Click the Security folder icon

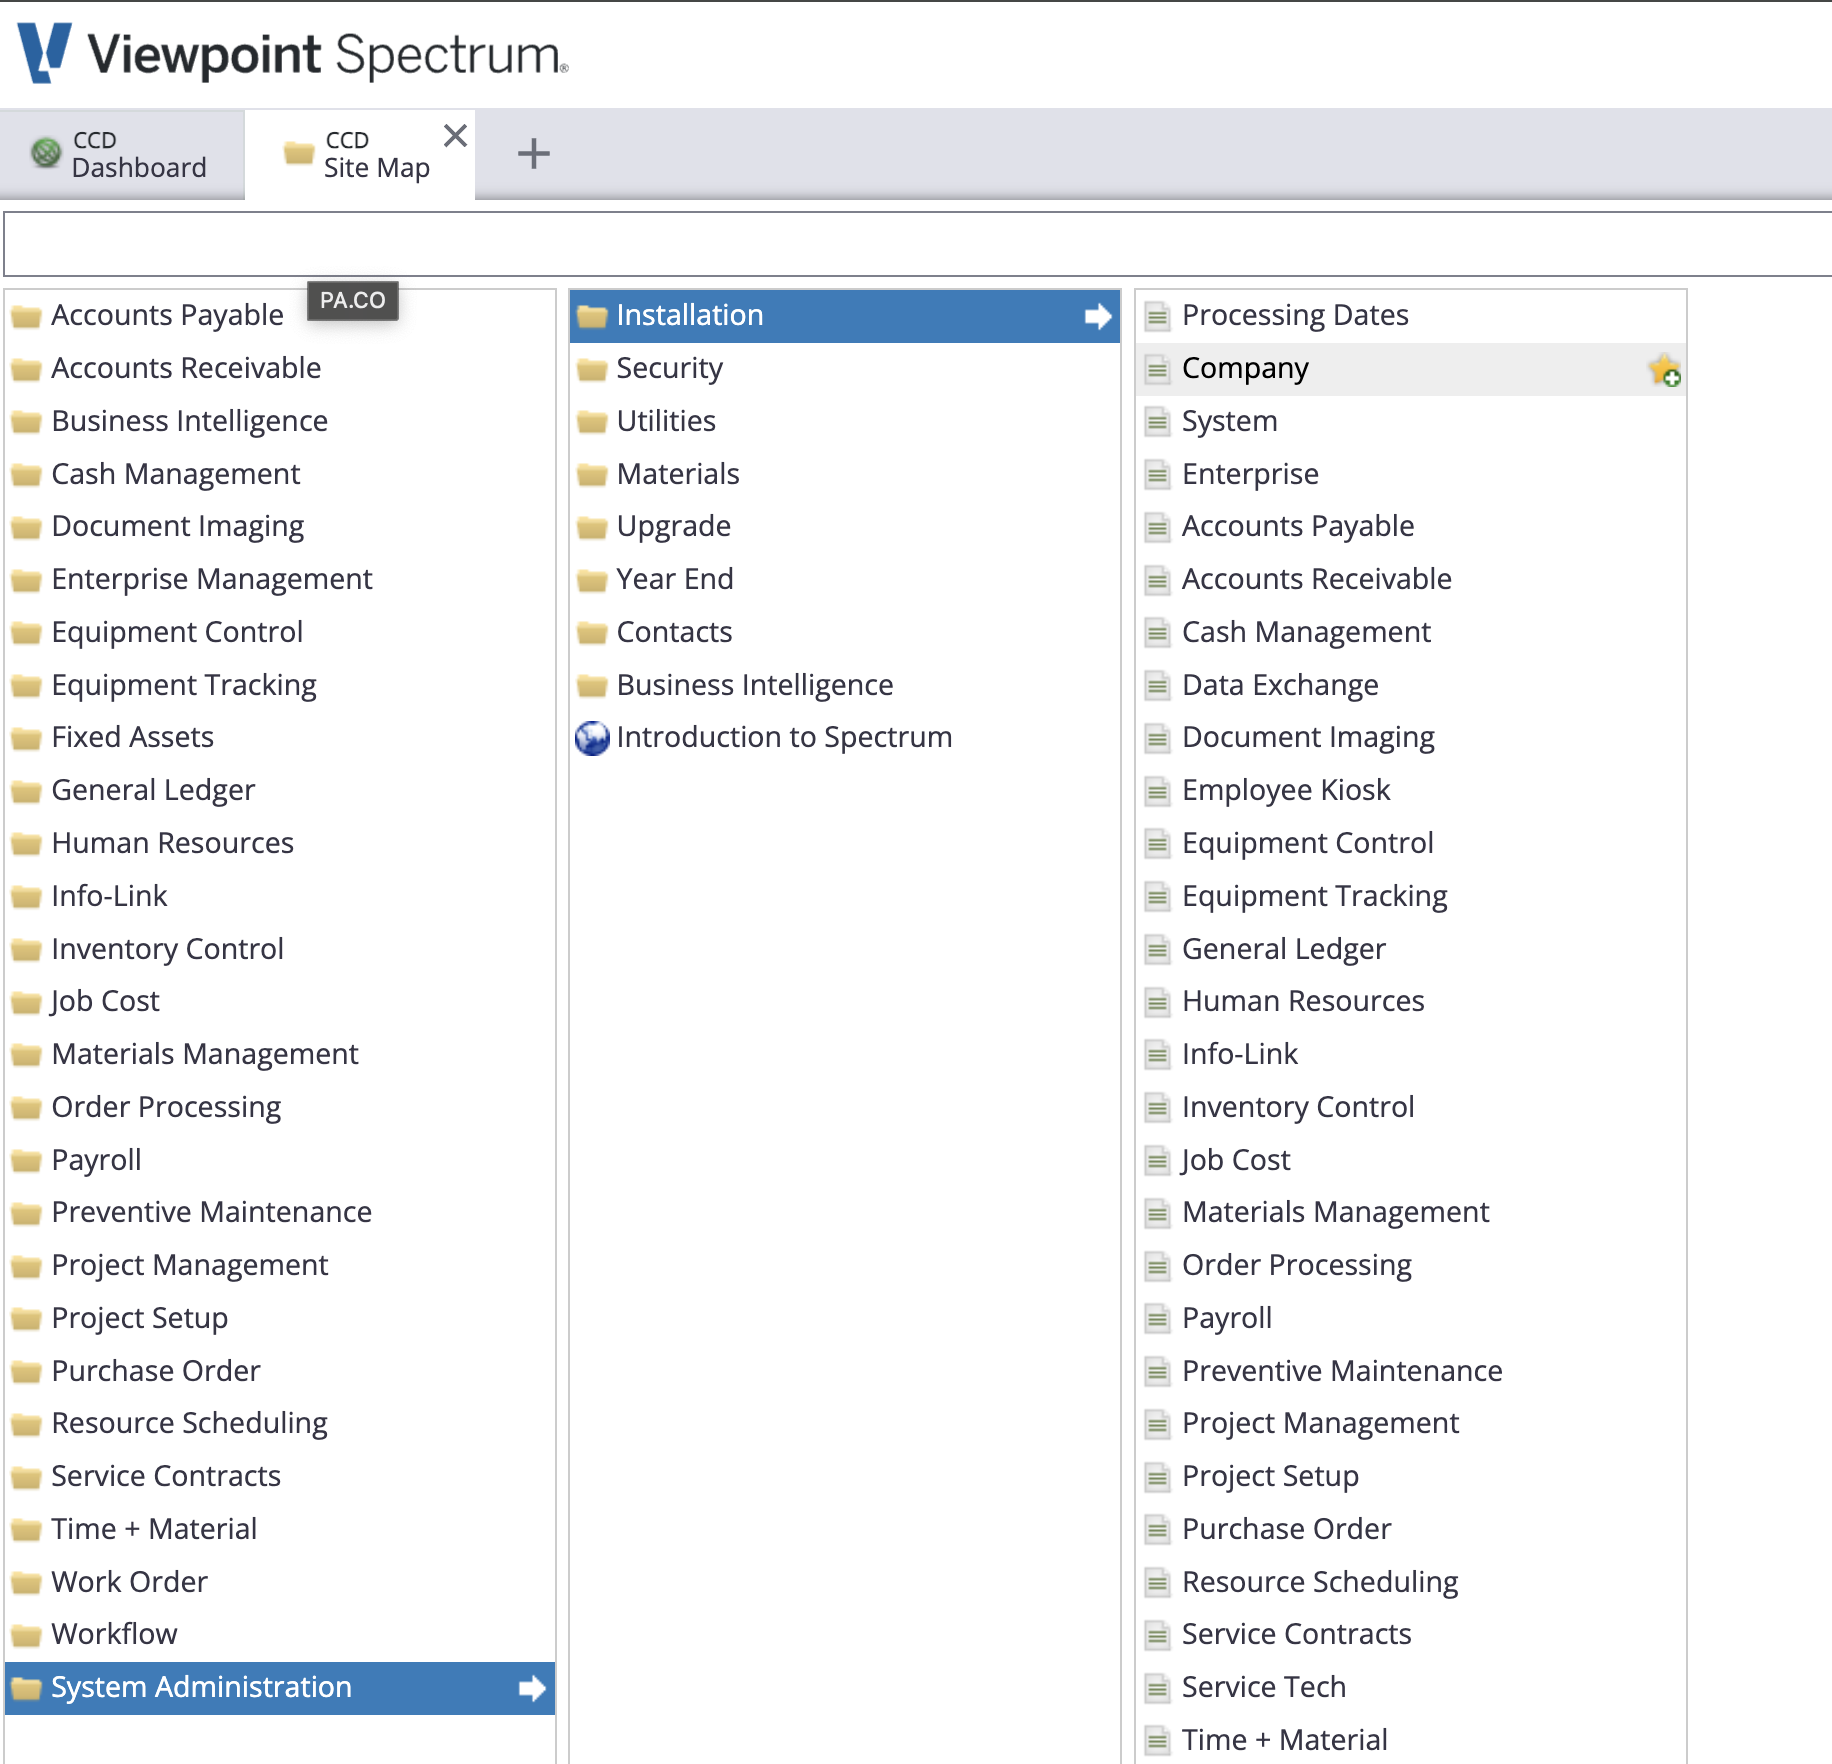pyautogui.click(x=592, y=370)
